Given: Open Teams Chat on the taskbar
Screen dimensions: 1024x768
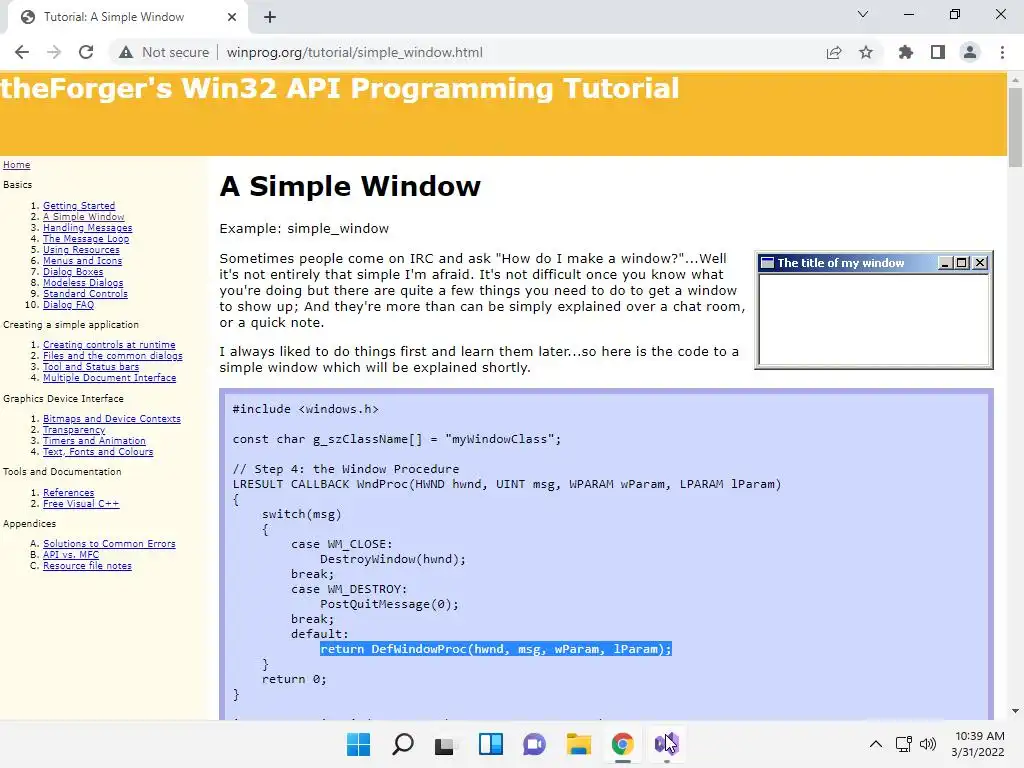Looking at the screenshot, I should point(534,744).
